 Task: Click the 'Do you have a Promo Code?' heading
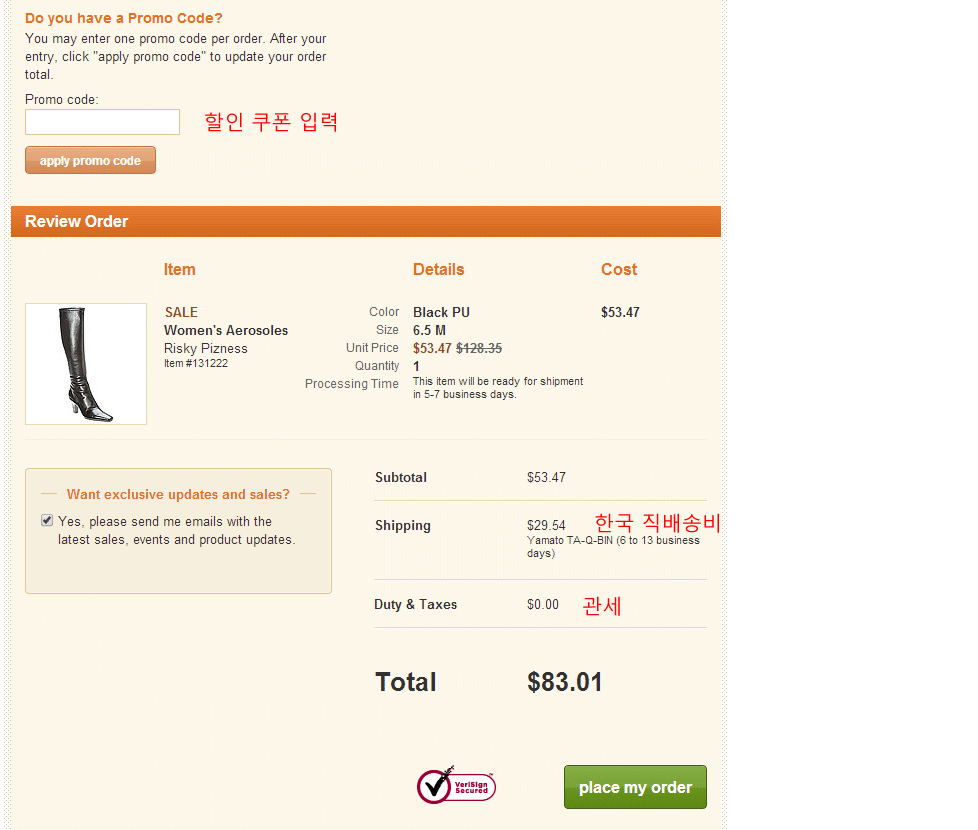coord(124,18)
